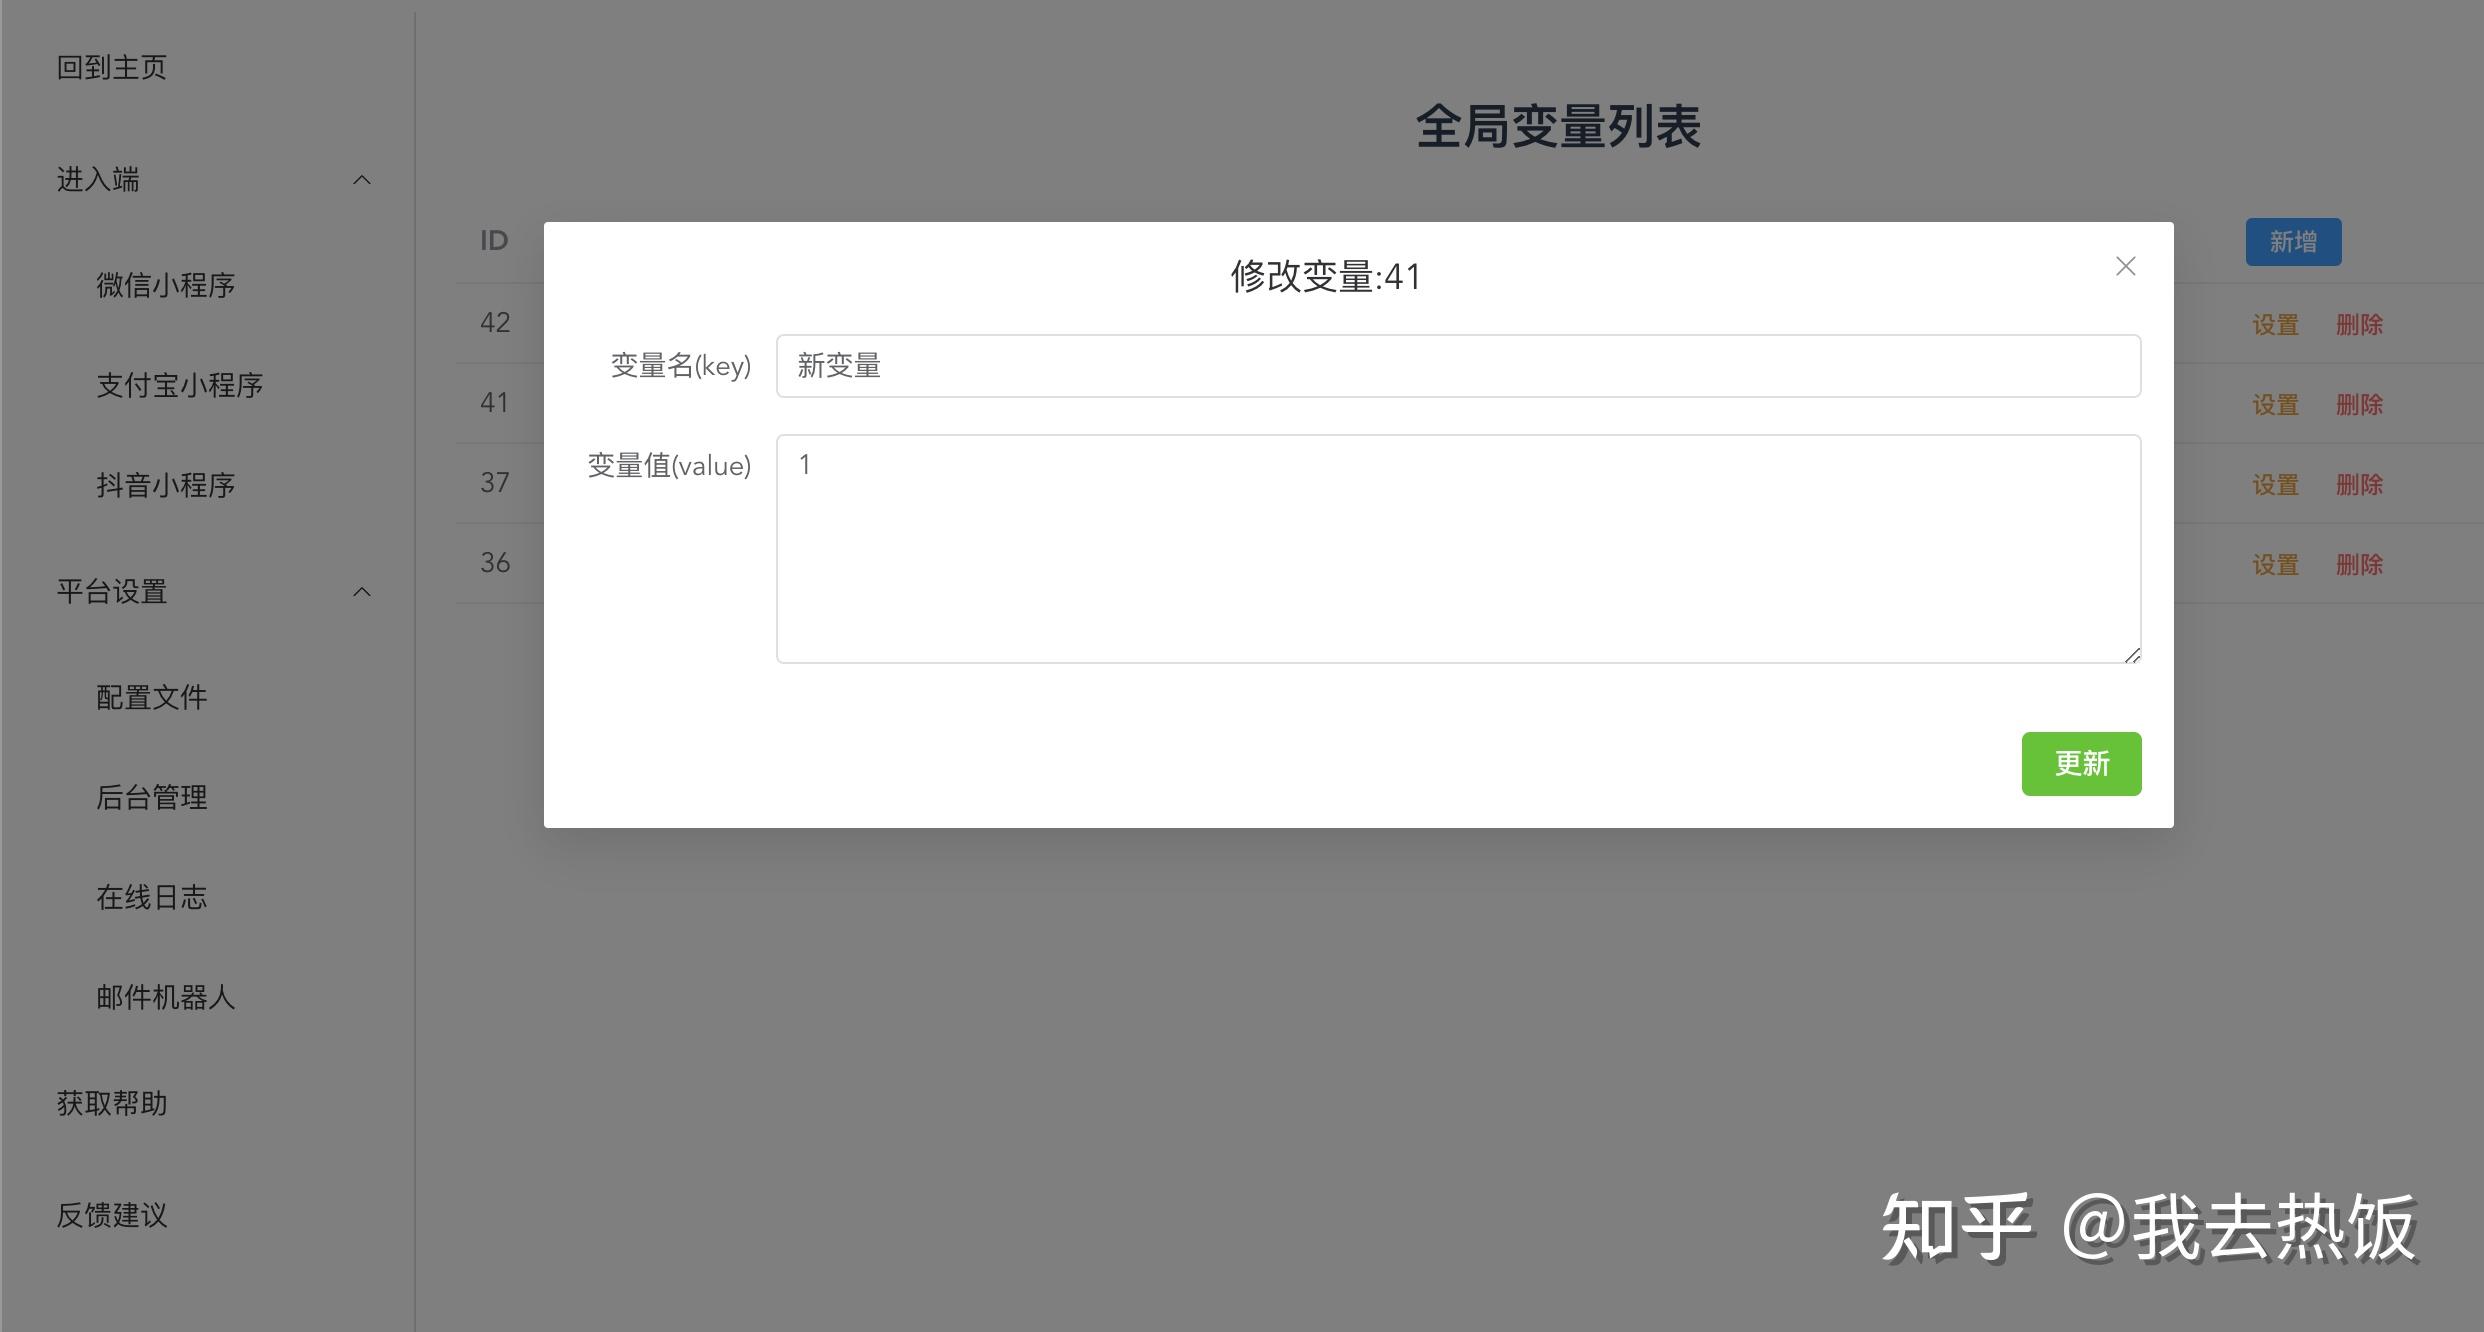Screen dimensions: 2484x1332
Task: Open 回到主页 in sidebar
Action: [112, 68]
